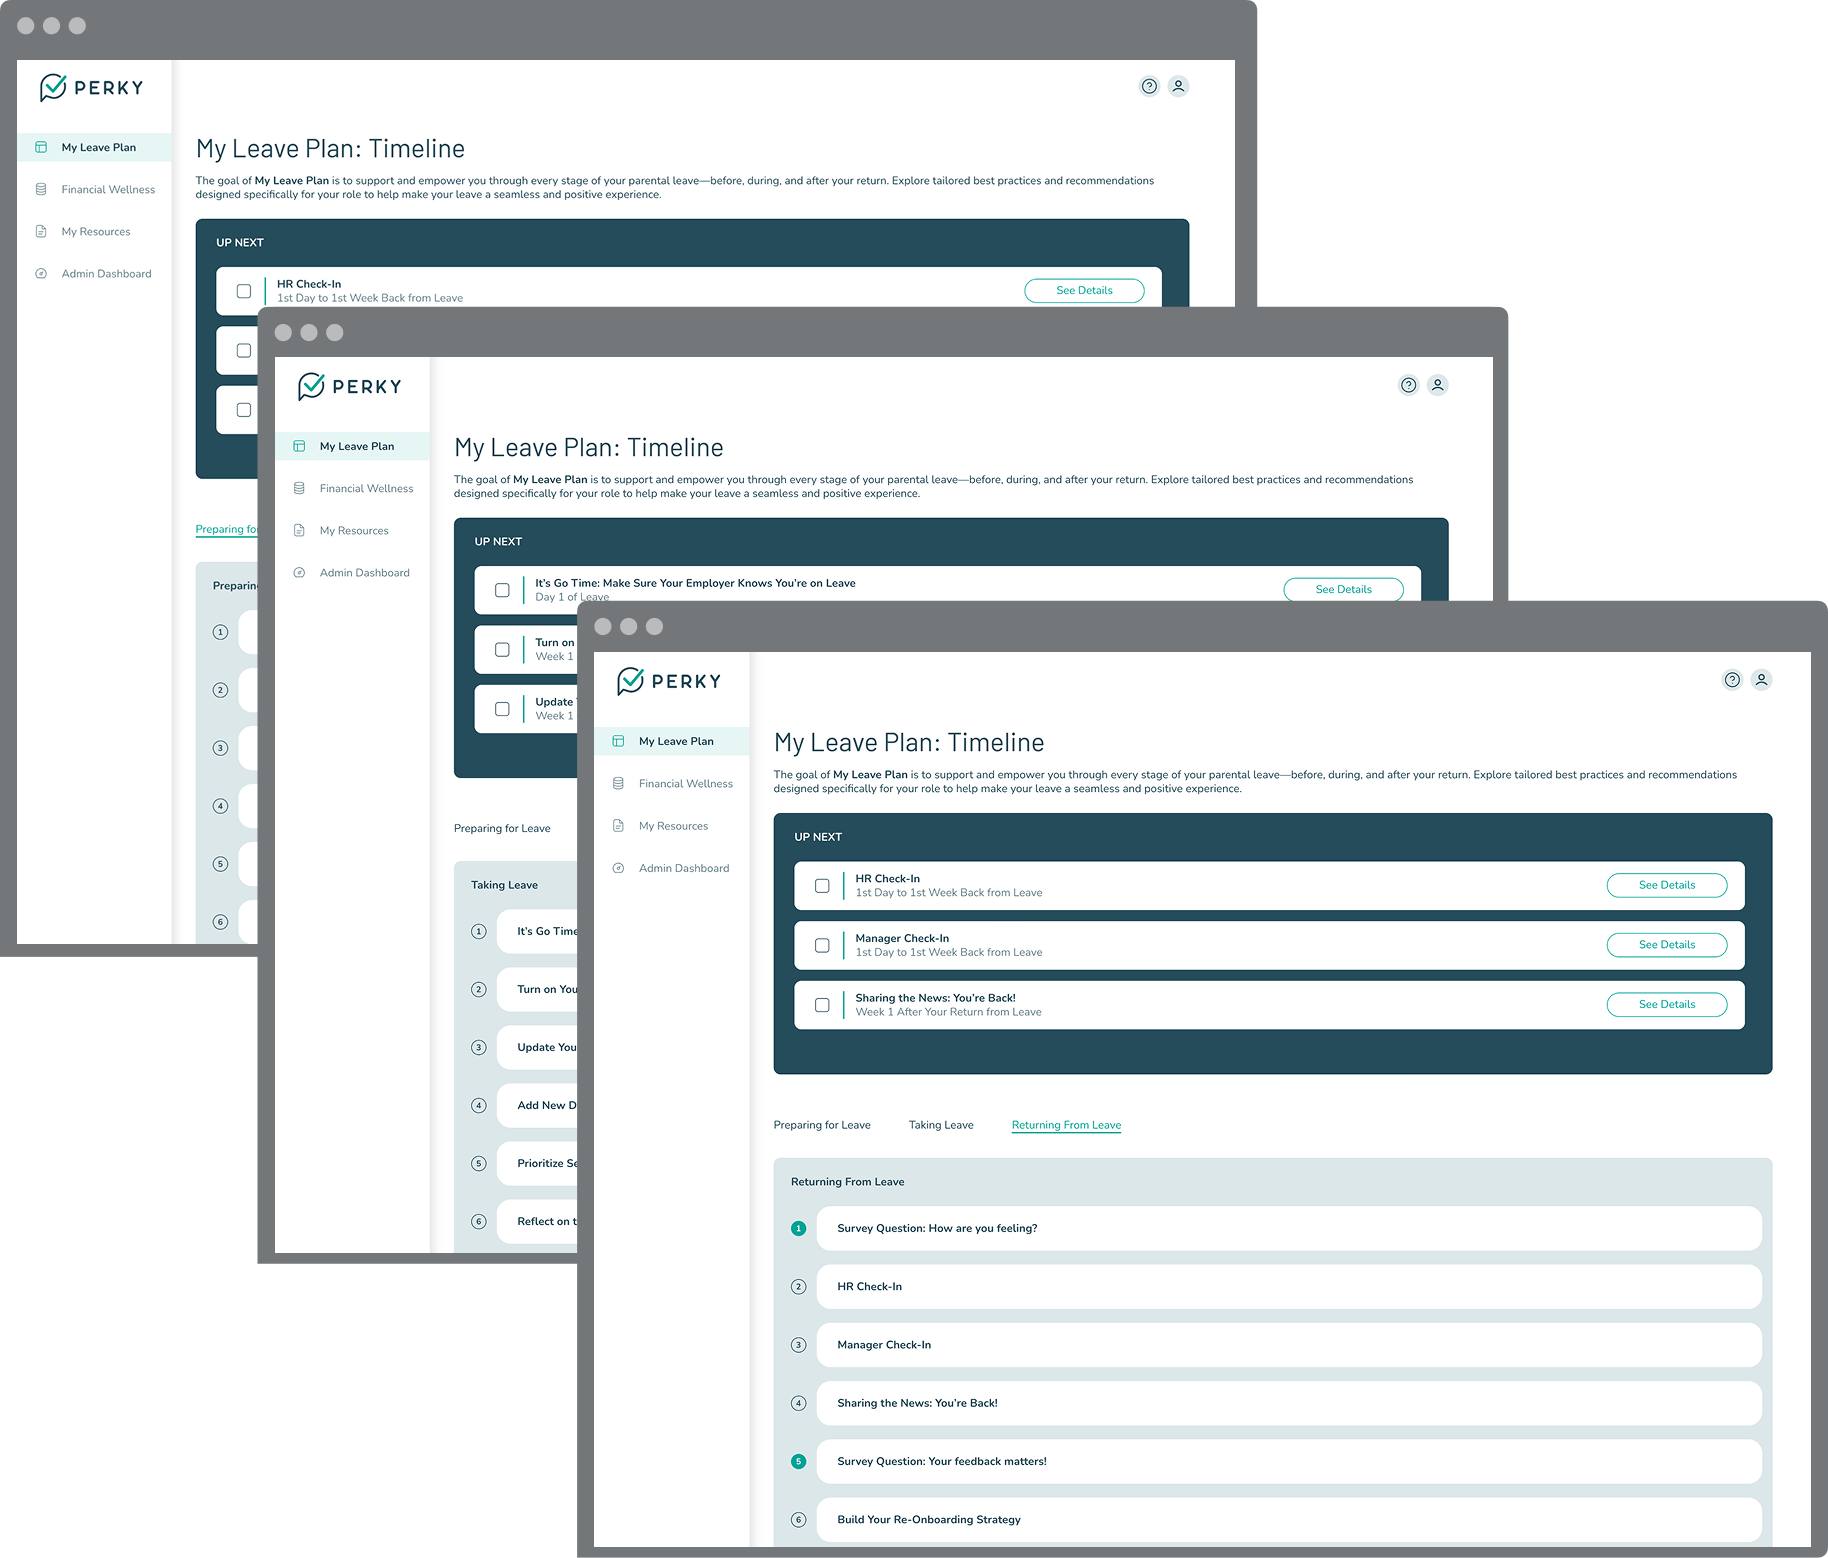Click Perky logo in the frontmost window
The image size is (1828, 1558).
668,681
